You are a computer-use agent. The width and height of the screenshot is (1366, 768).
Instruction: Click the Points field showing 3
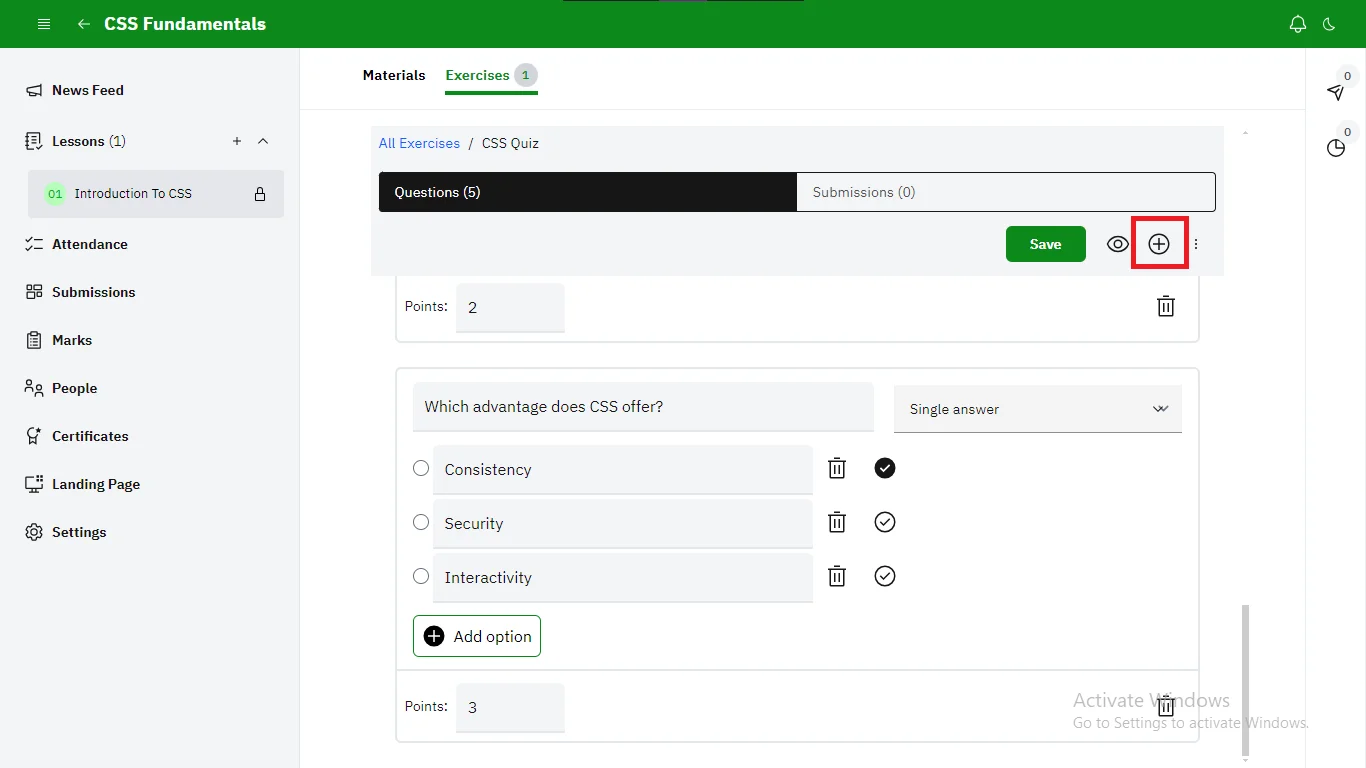[x=510, y=707]
